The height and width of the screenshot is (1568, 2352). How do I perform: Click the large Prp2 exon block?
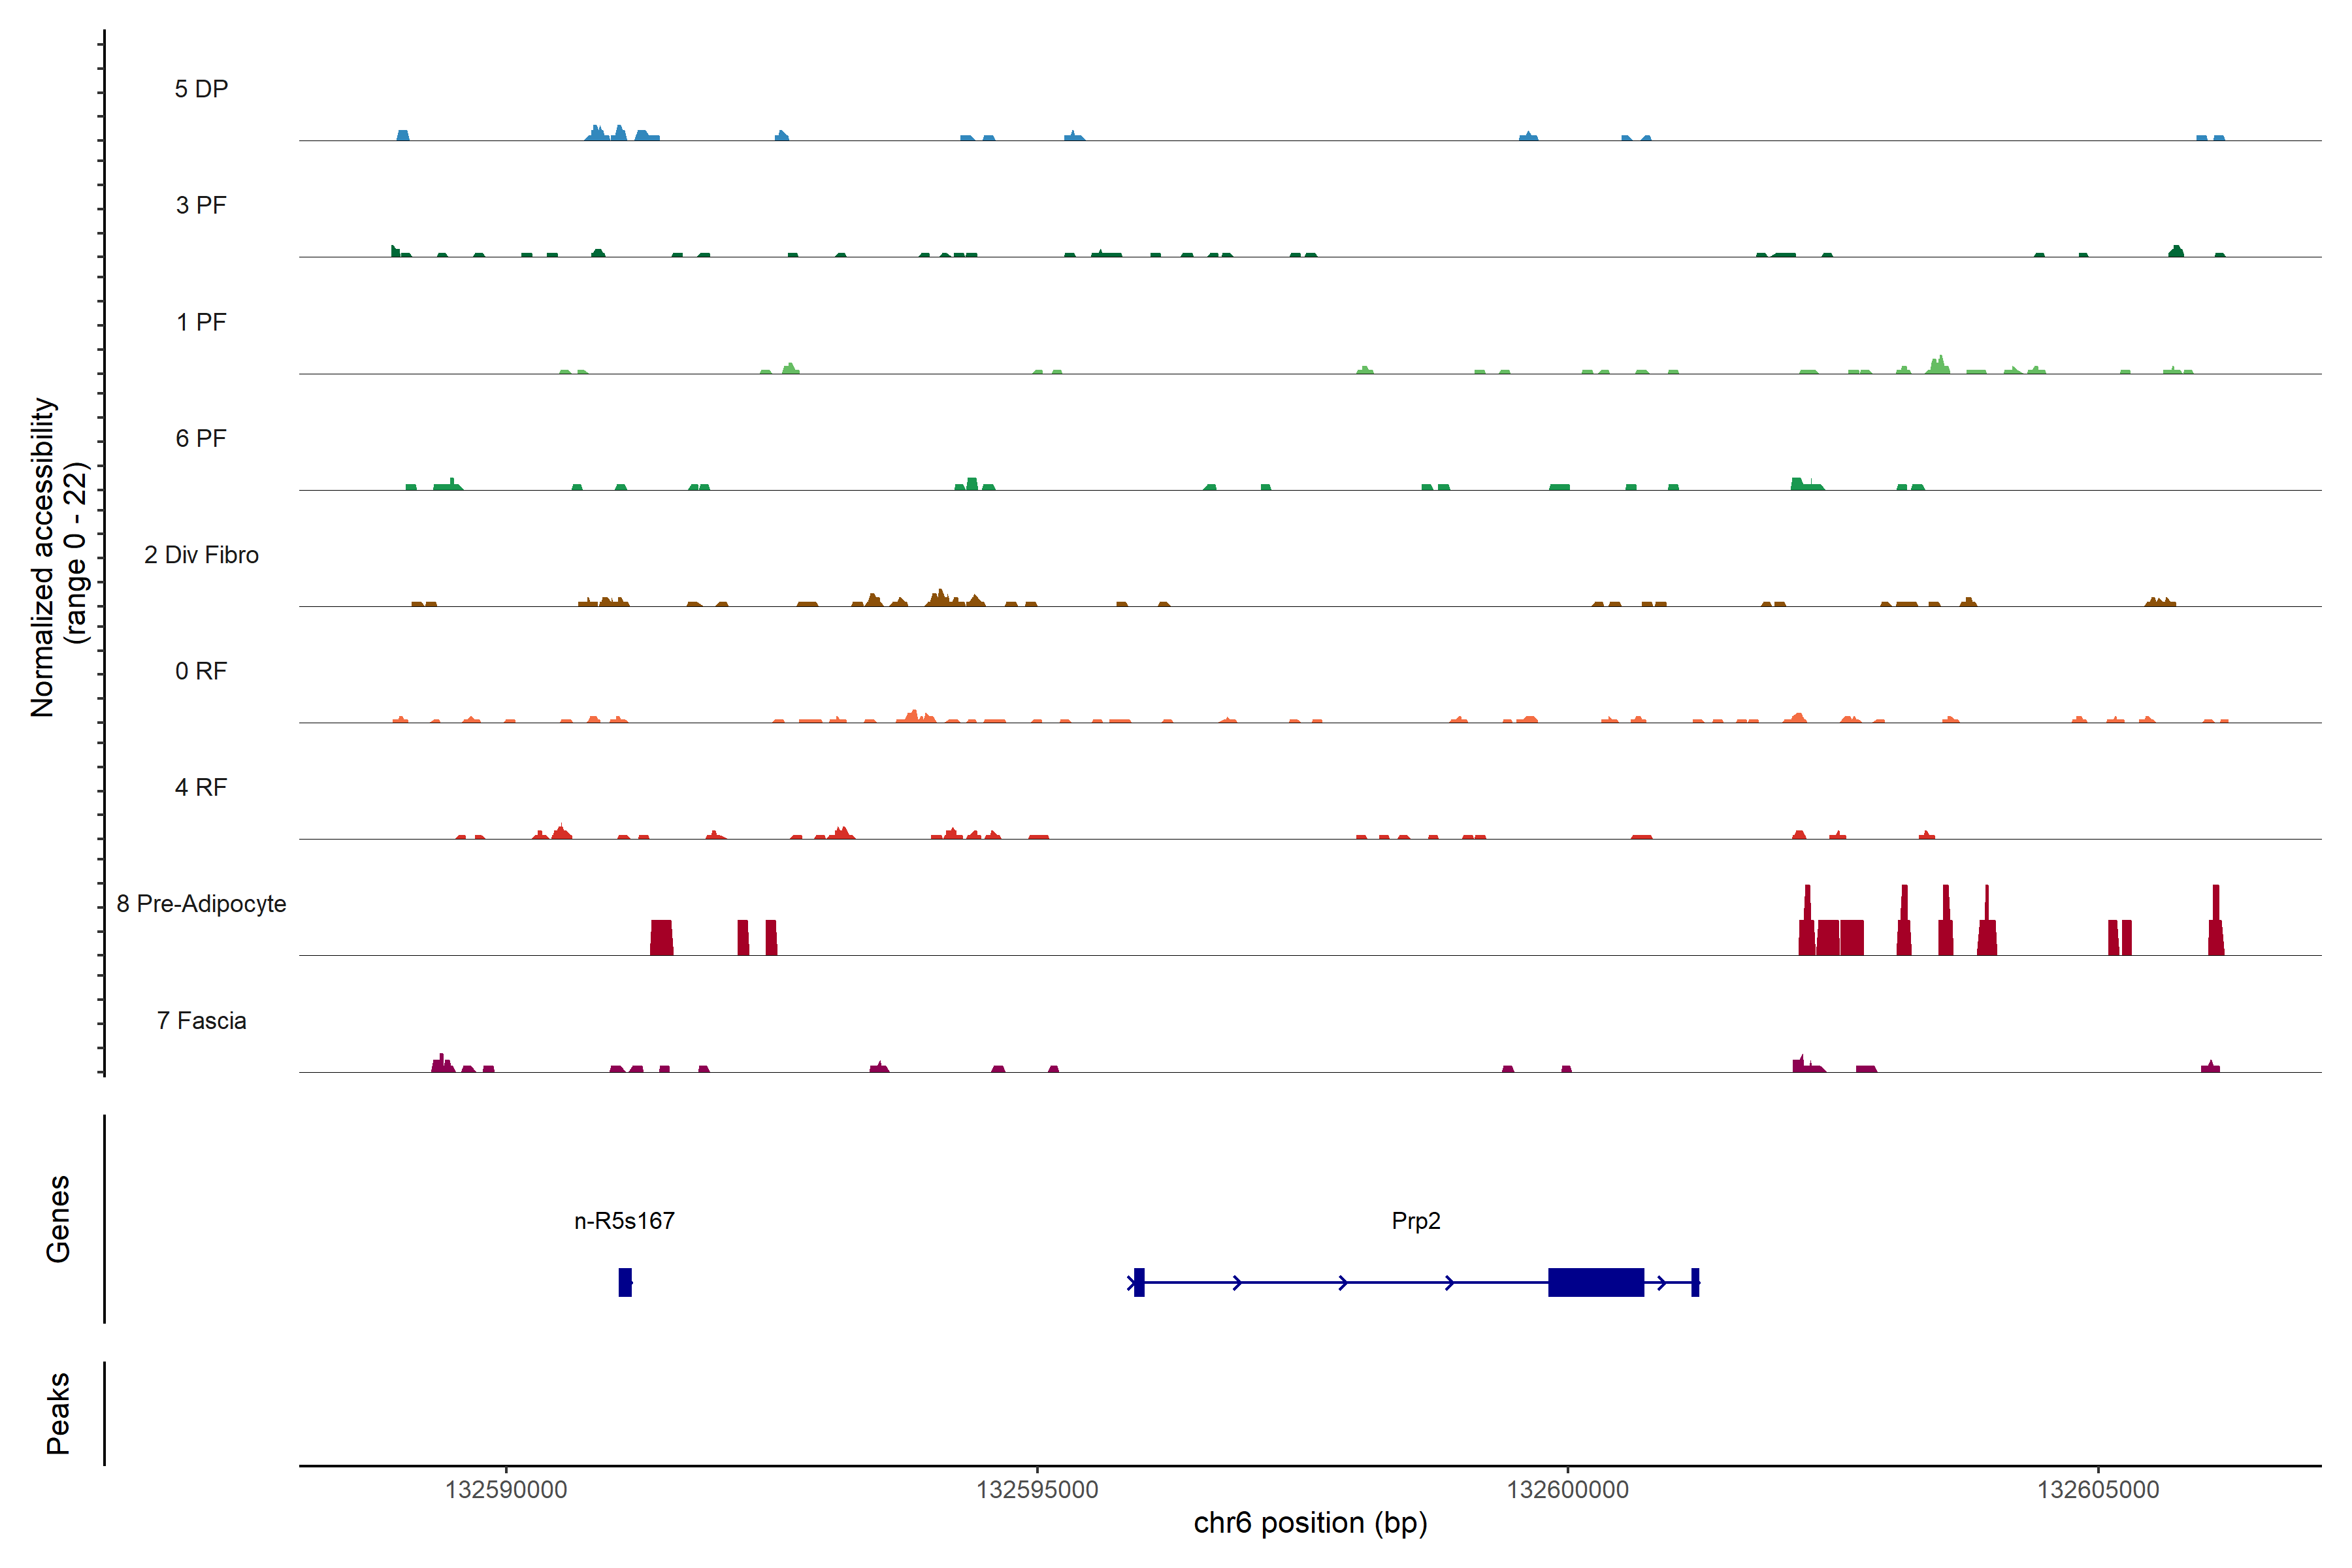tap(1596, 1282)
